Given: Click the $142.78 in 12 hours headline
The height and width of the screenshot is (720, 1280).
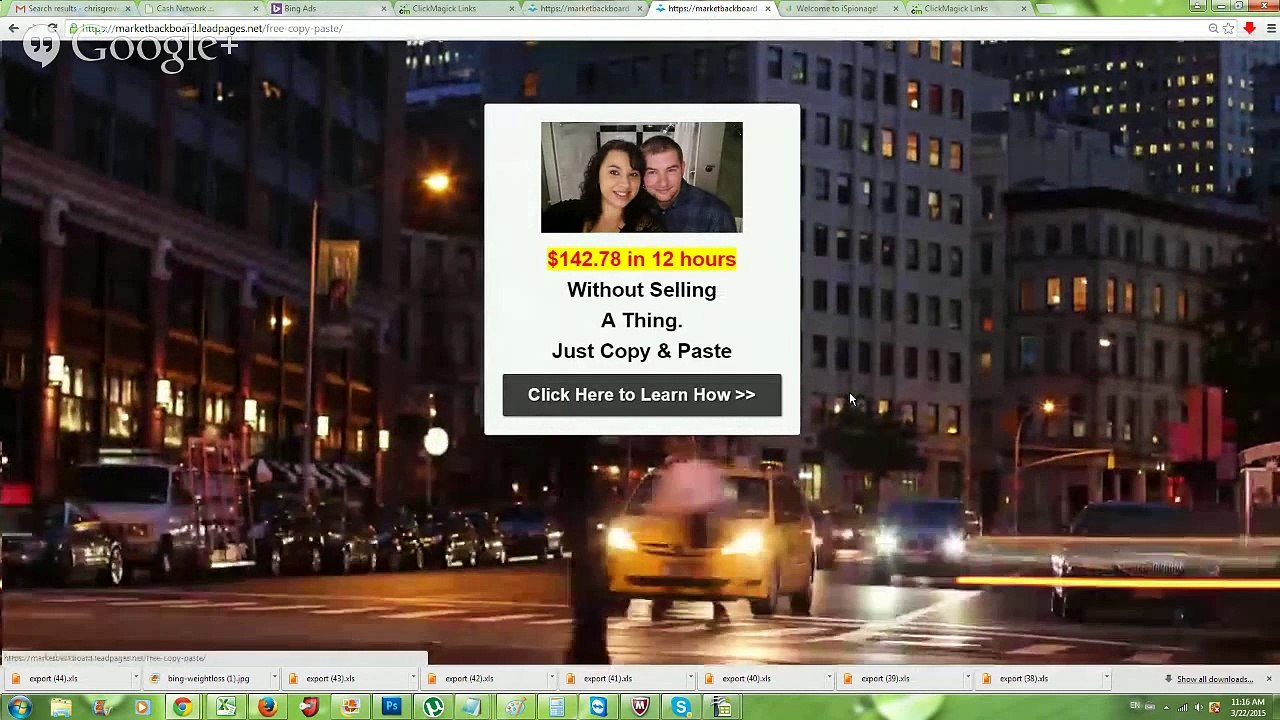Looking at the screenshot, I should point(642,259).
